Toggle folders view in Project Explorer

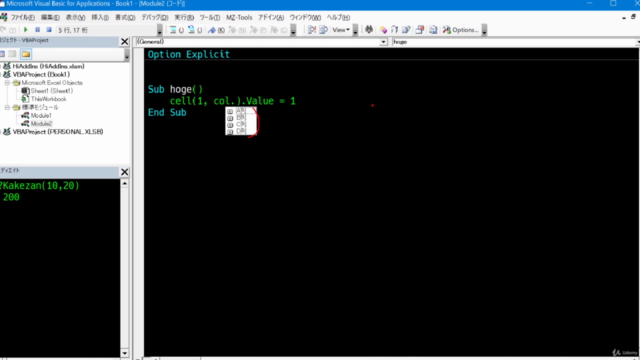[x=26, y=54]
